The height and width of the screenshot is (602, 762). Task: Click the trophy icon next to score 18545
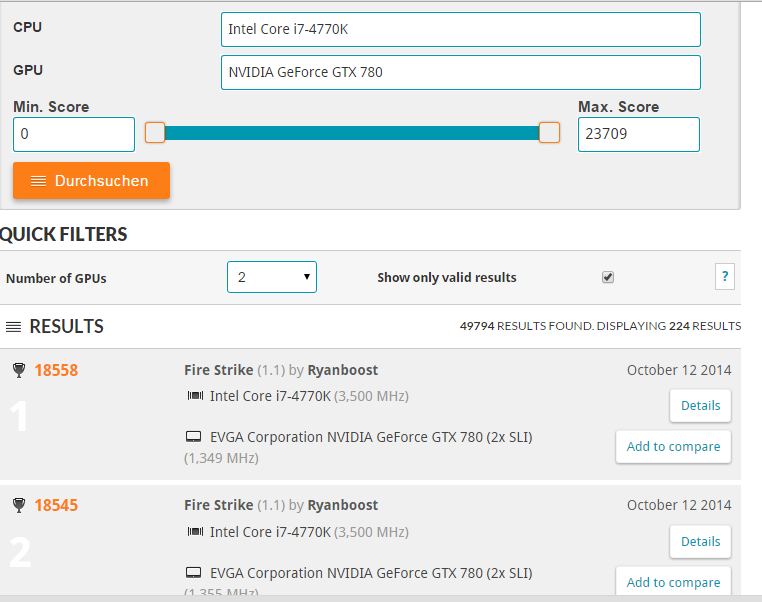pyautogui.click(x=19, y=505)
